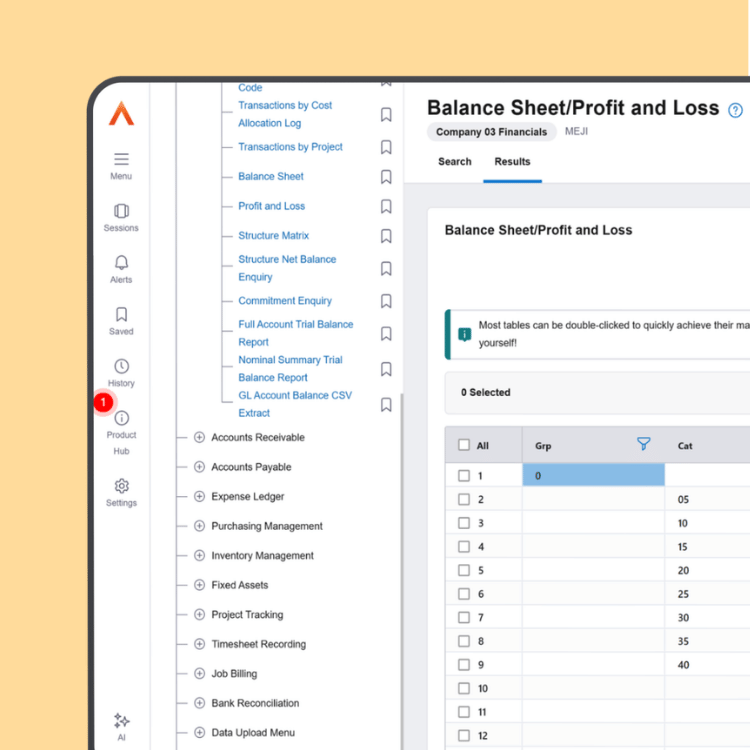Tick the checkbox for row 3
The image size is (750, 750).
pyautogui.click(x=464, y=523)
